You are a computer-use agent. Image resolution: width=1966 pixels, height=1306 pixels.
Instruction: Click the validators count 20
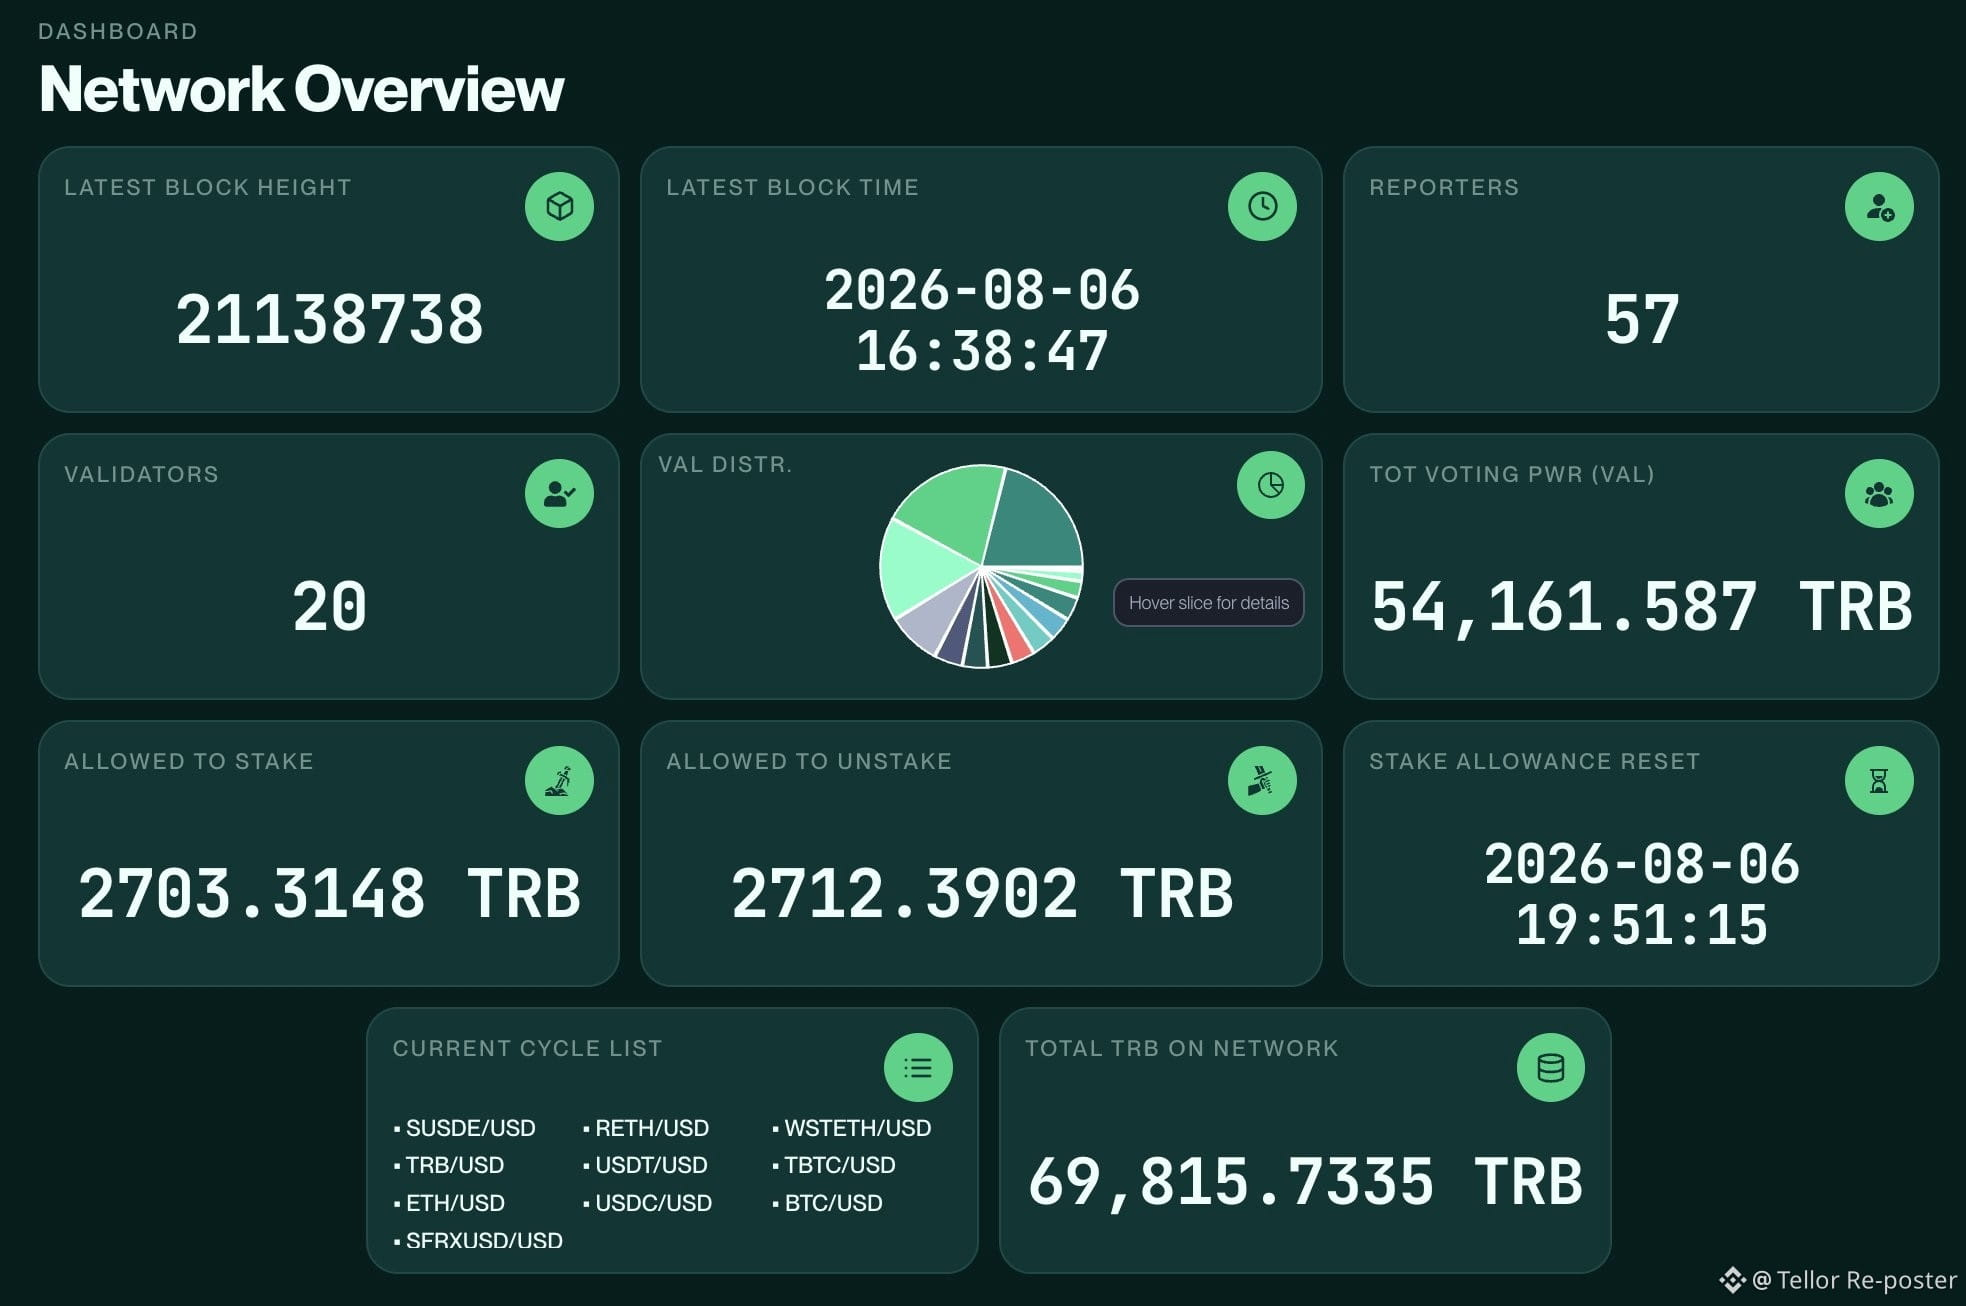coord(329,607)
